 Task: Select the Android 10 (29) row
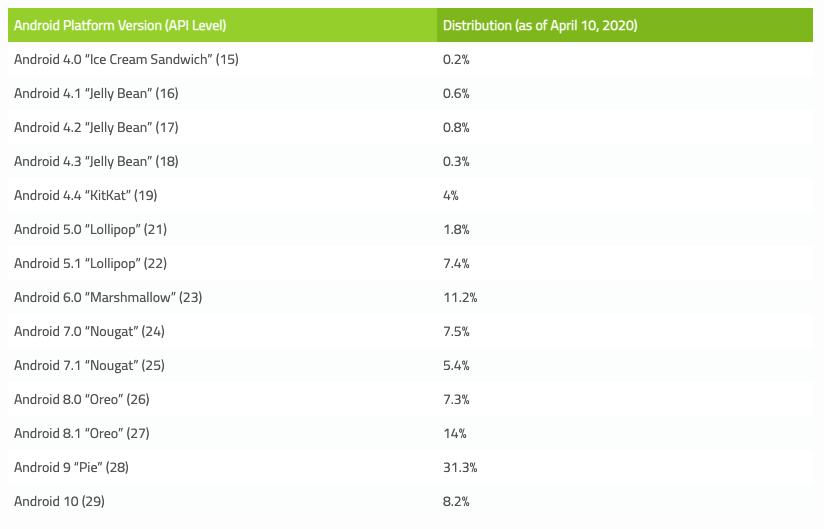pyautogui.click(x=61, y=501)
